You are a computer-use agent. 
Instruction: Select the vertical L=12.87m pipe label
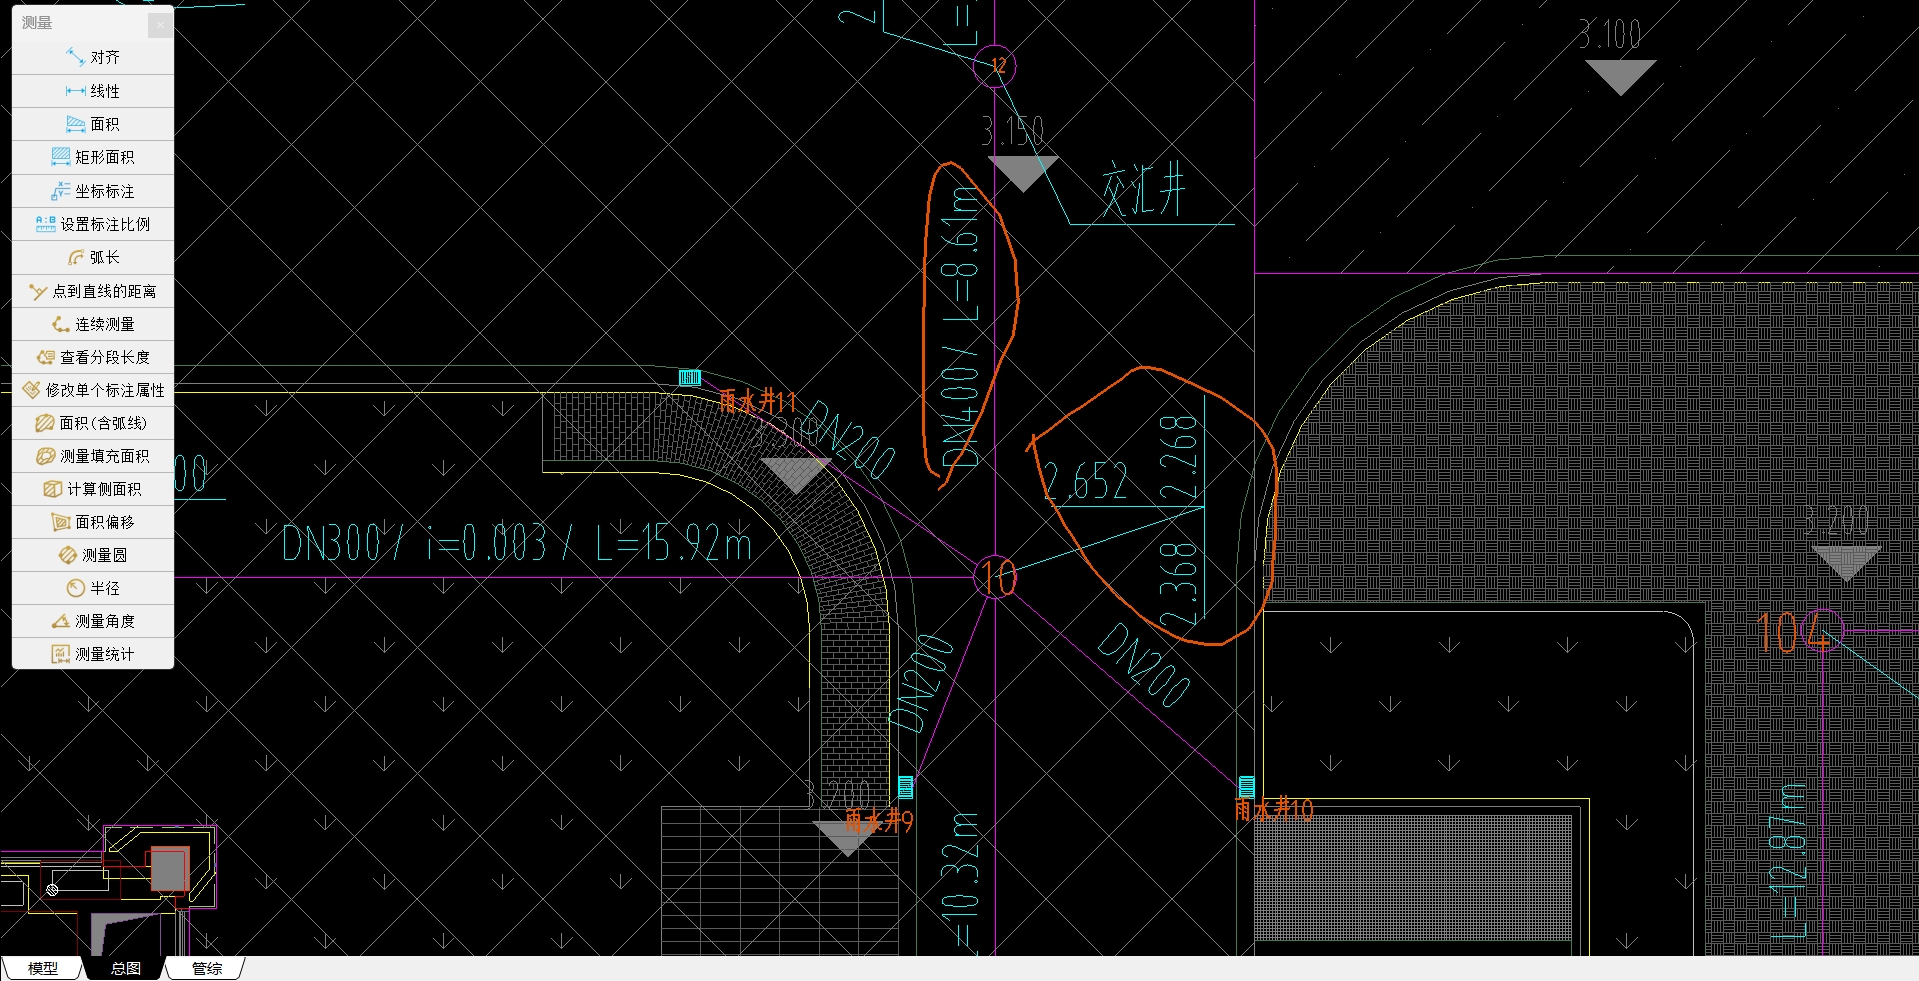coord(1788,862)
